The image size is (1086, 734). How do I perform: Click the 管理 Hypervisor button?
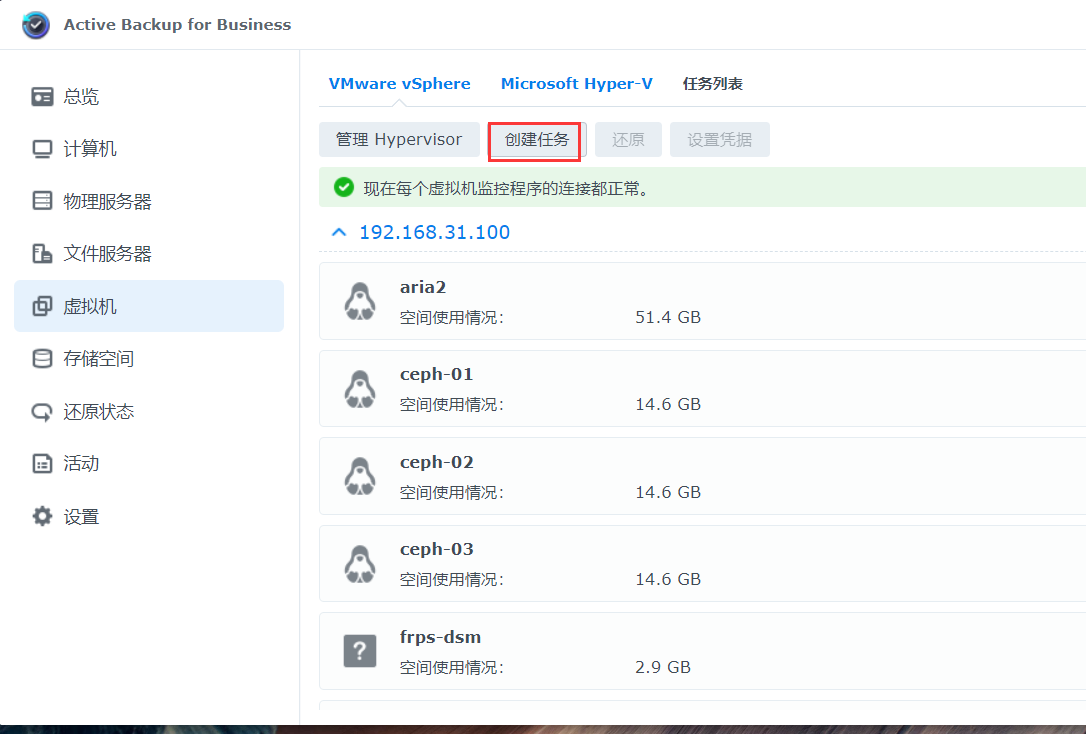coord(399,140)
